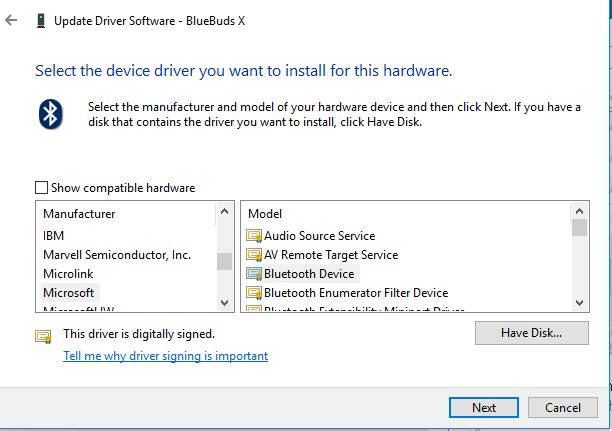Image resolution: width=612 pixels, height=431 pixels.
Task: Click the Manufacturer column header
Action: click(x=79, y=214)
